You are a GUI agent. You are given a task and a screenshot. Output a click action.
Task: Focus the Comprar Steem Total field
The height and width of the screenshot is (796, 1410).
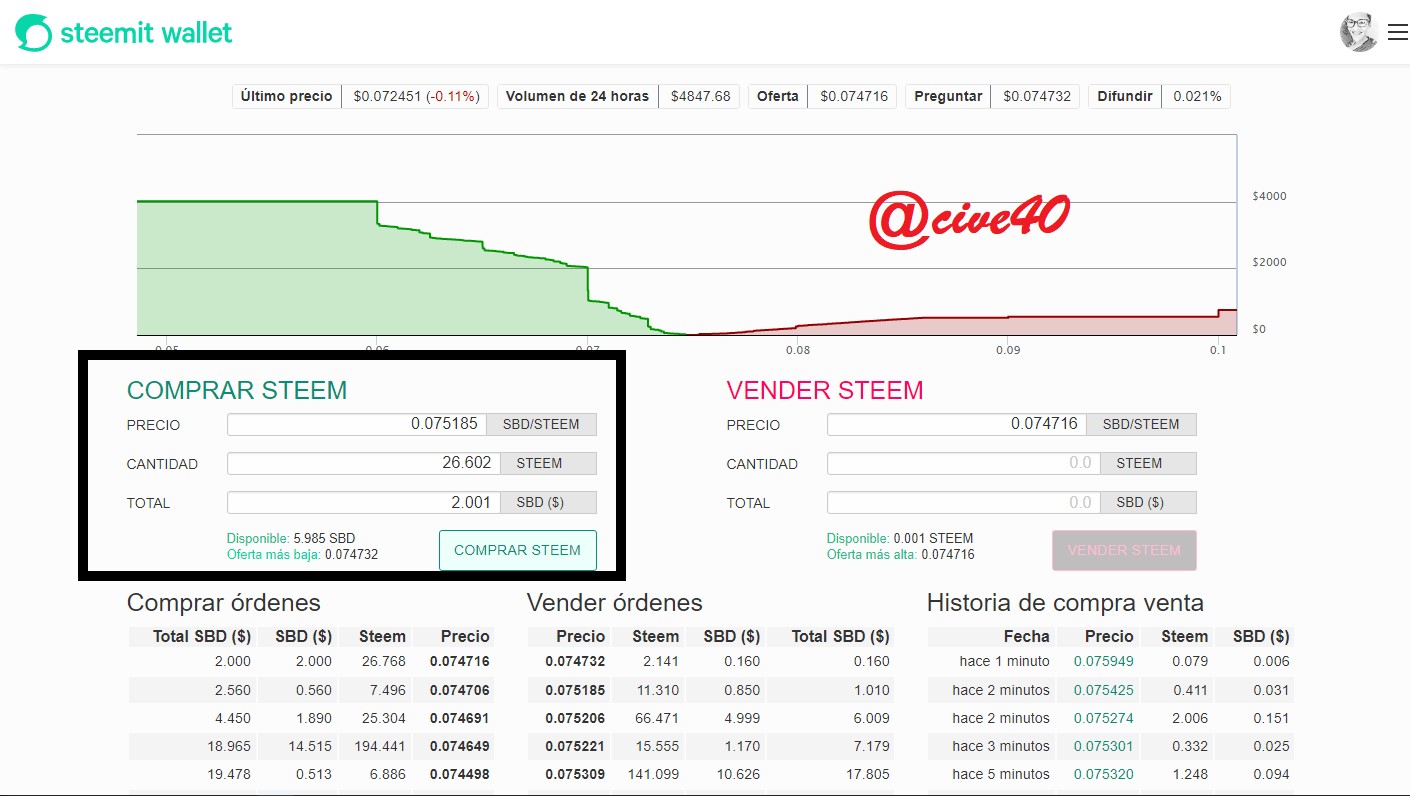tap(364, 502)
